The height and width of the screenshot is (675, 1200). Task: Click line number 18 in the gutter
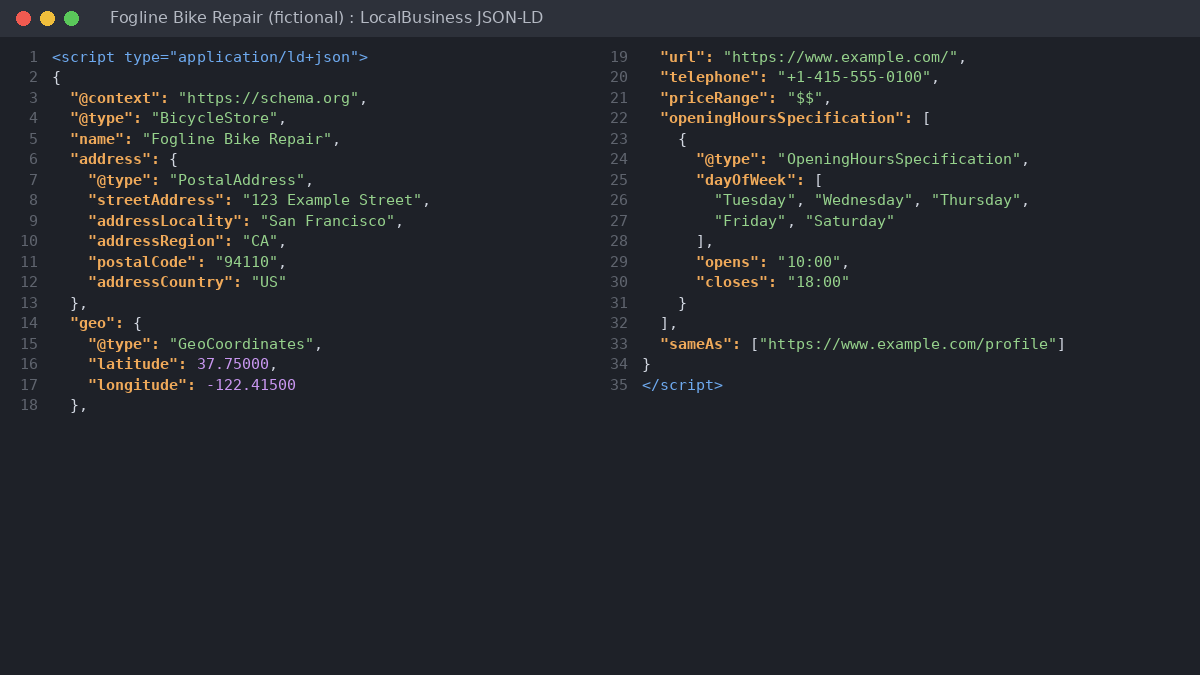click(x=29, y=405)
